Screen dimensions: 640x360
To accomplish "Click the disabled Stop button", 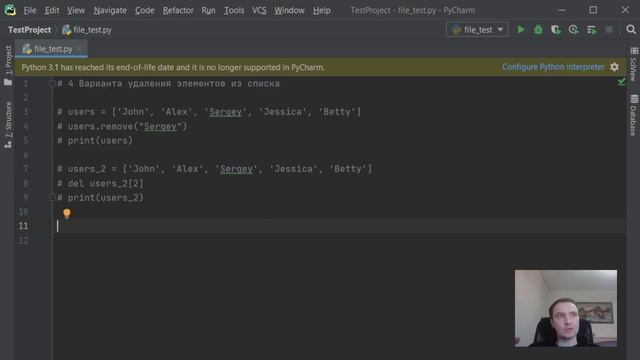I will click(x=609, y=29).
